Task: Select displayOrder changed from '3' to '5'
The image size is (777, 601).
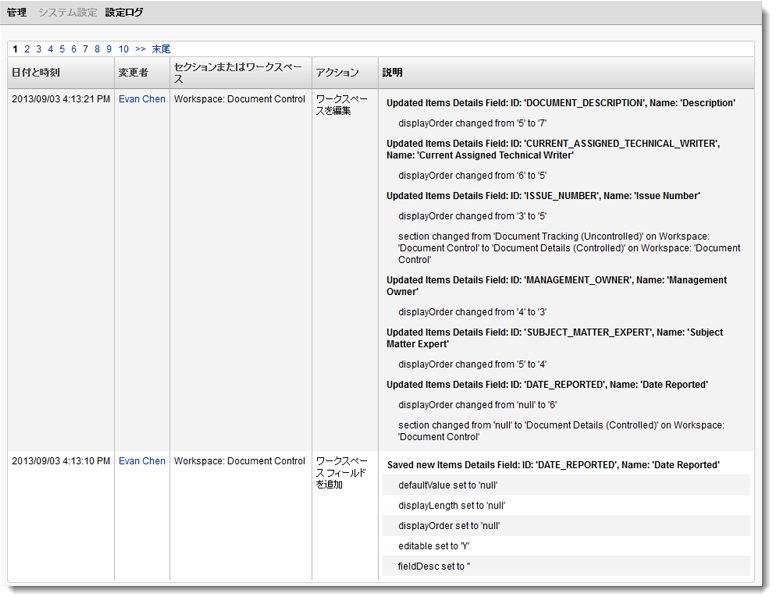Action: [472, 216]
